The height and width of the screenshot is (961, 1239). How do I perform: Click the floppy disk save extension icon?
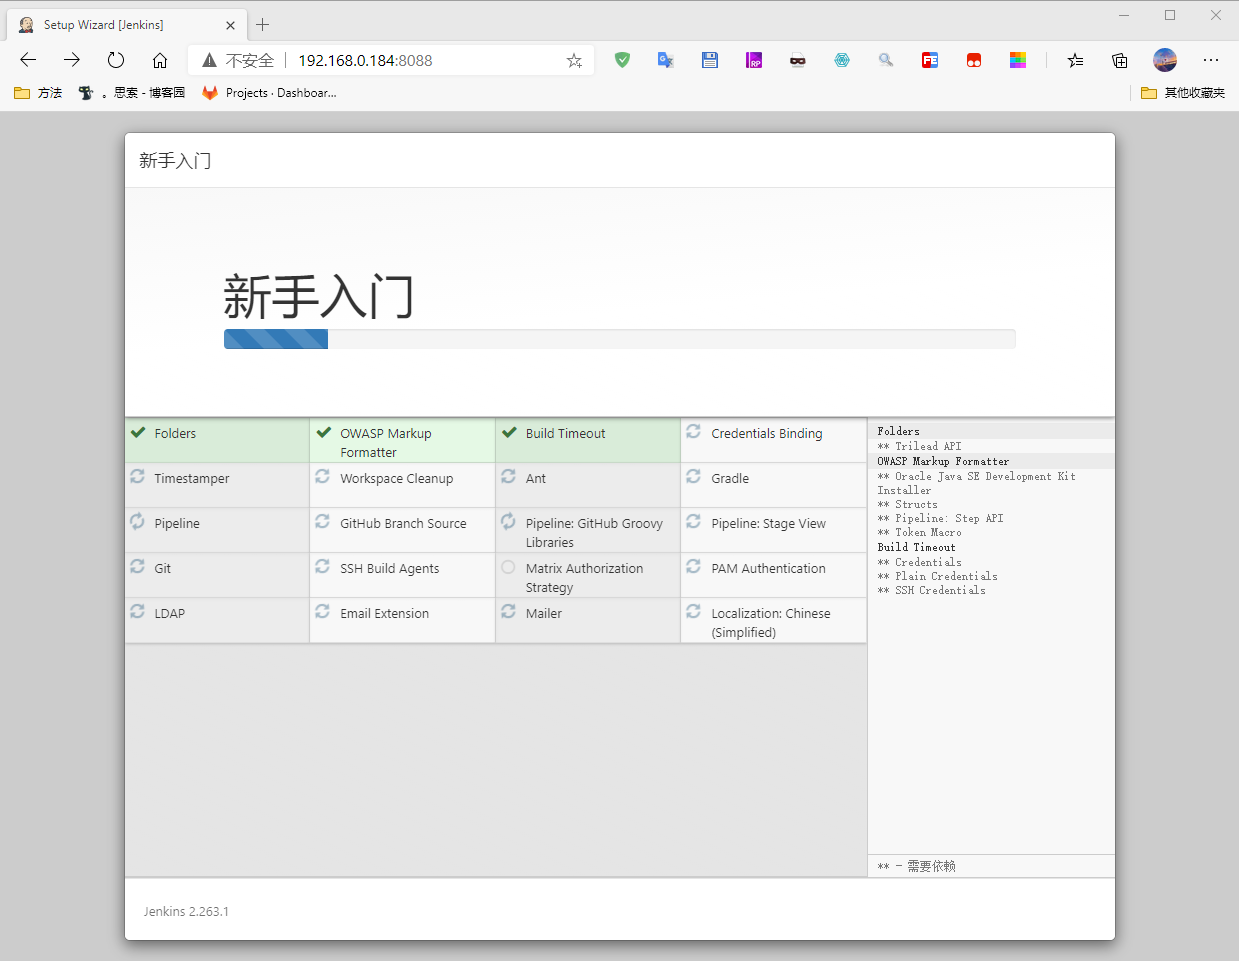point(710,60)
